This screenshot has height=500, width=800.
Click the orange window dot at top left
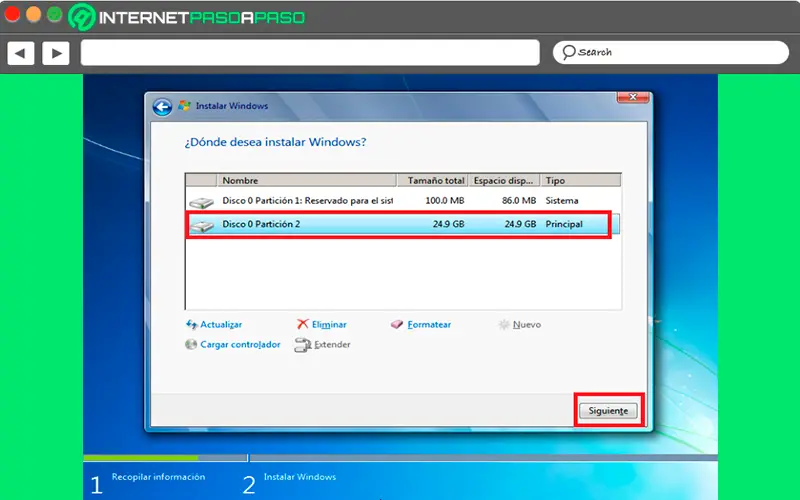(x=33, y=14)
